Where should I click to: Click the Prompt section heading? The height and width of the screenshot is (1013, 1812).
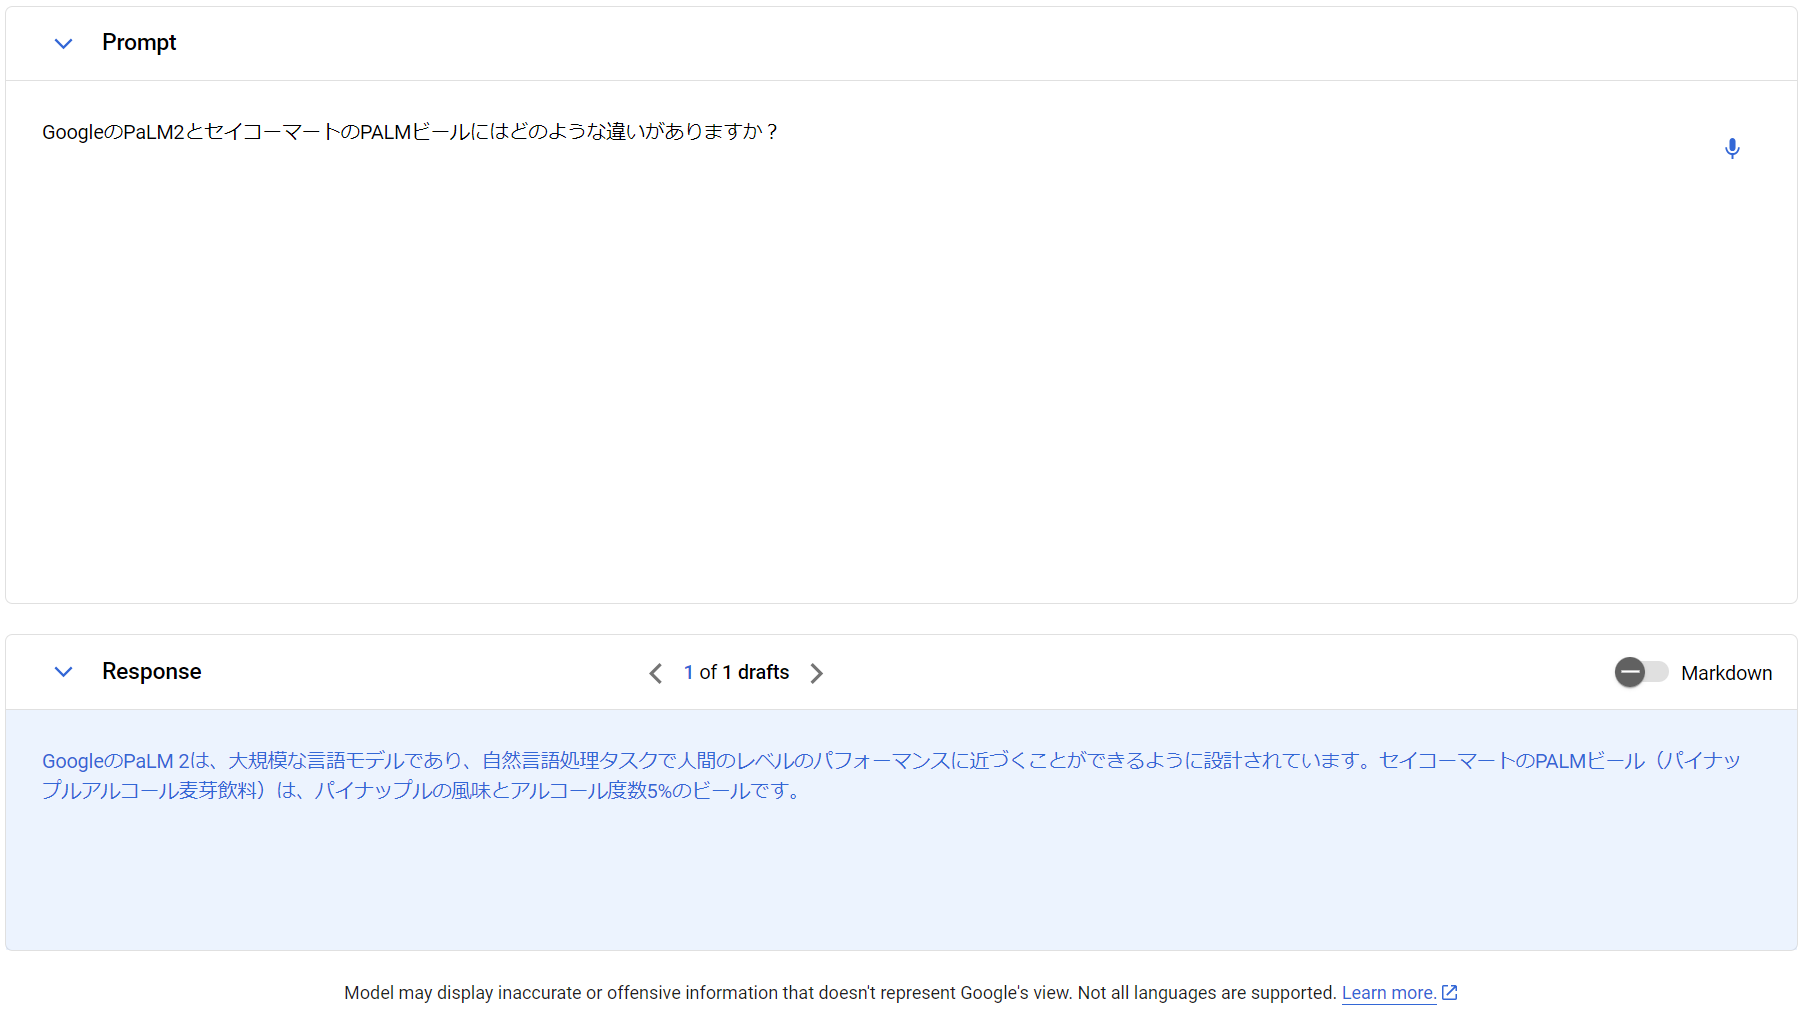tap(139, 43)
